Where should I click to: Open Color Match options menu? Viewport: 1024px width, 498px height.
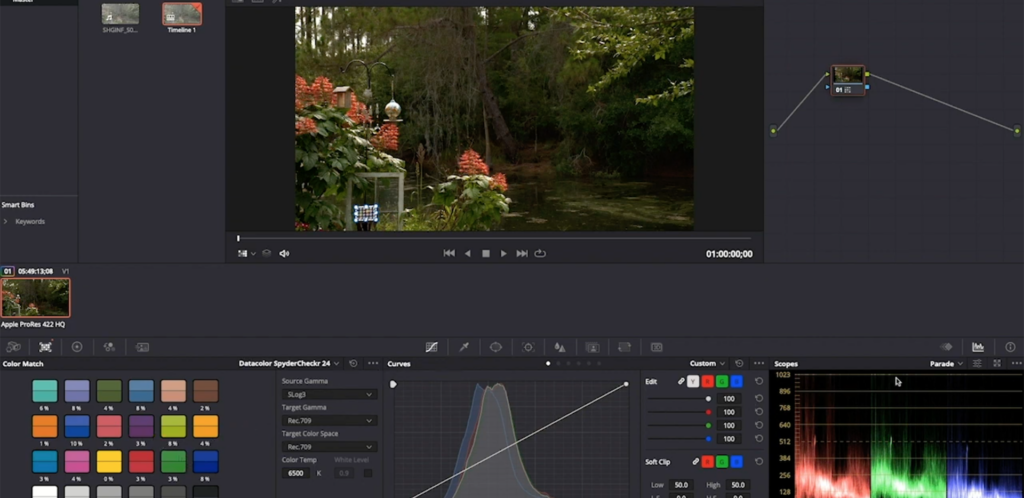click(x=373, y=364)
